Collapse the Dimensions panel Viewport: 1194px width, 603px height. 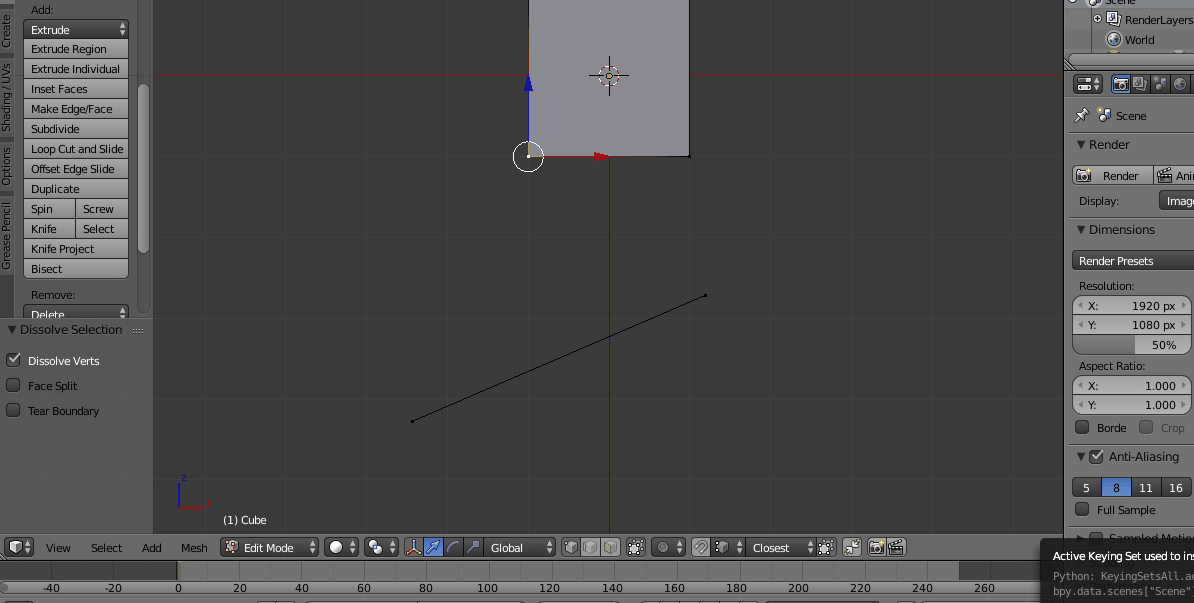pos(1081,229)
